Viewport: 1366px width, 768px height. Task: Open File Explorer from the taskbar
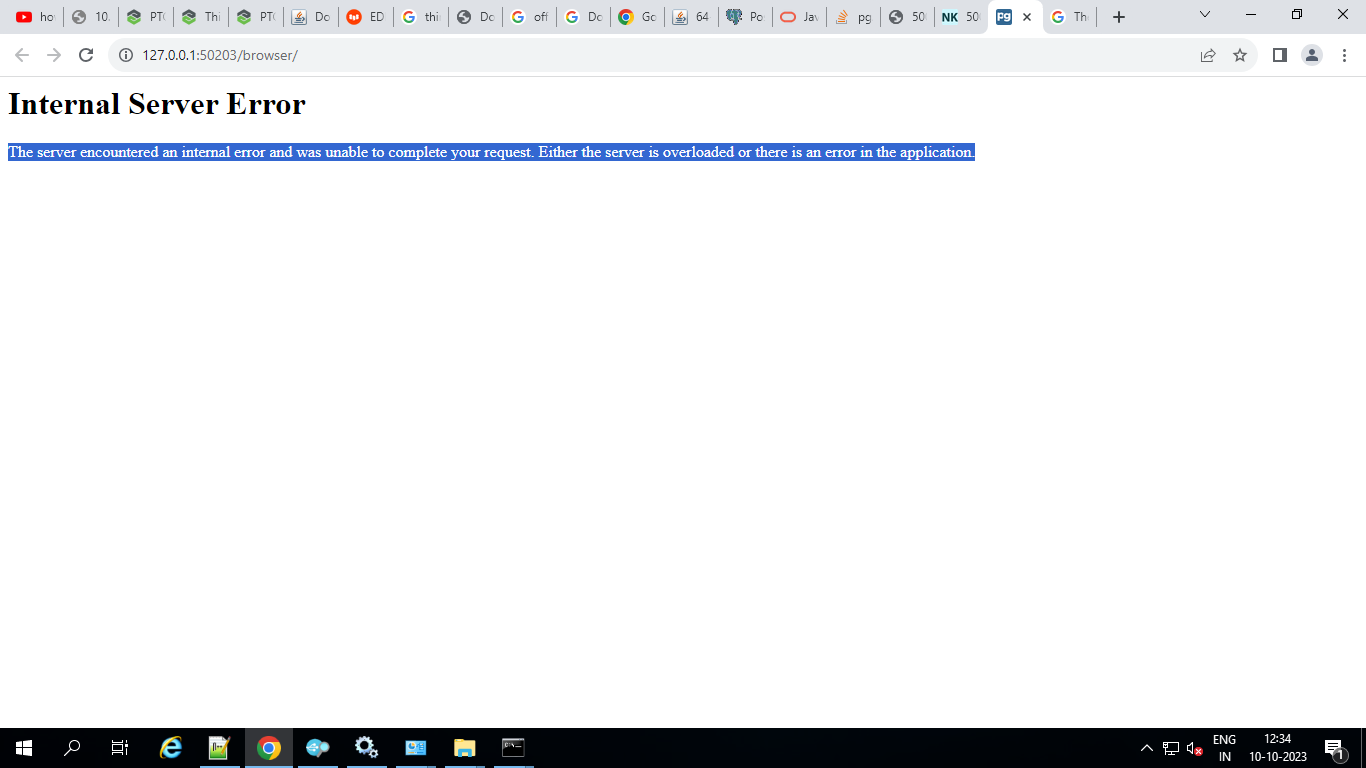pyautogui.click(x=464, y=747)
